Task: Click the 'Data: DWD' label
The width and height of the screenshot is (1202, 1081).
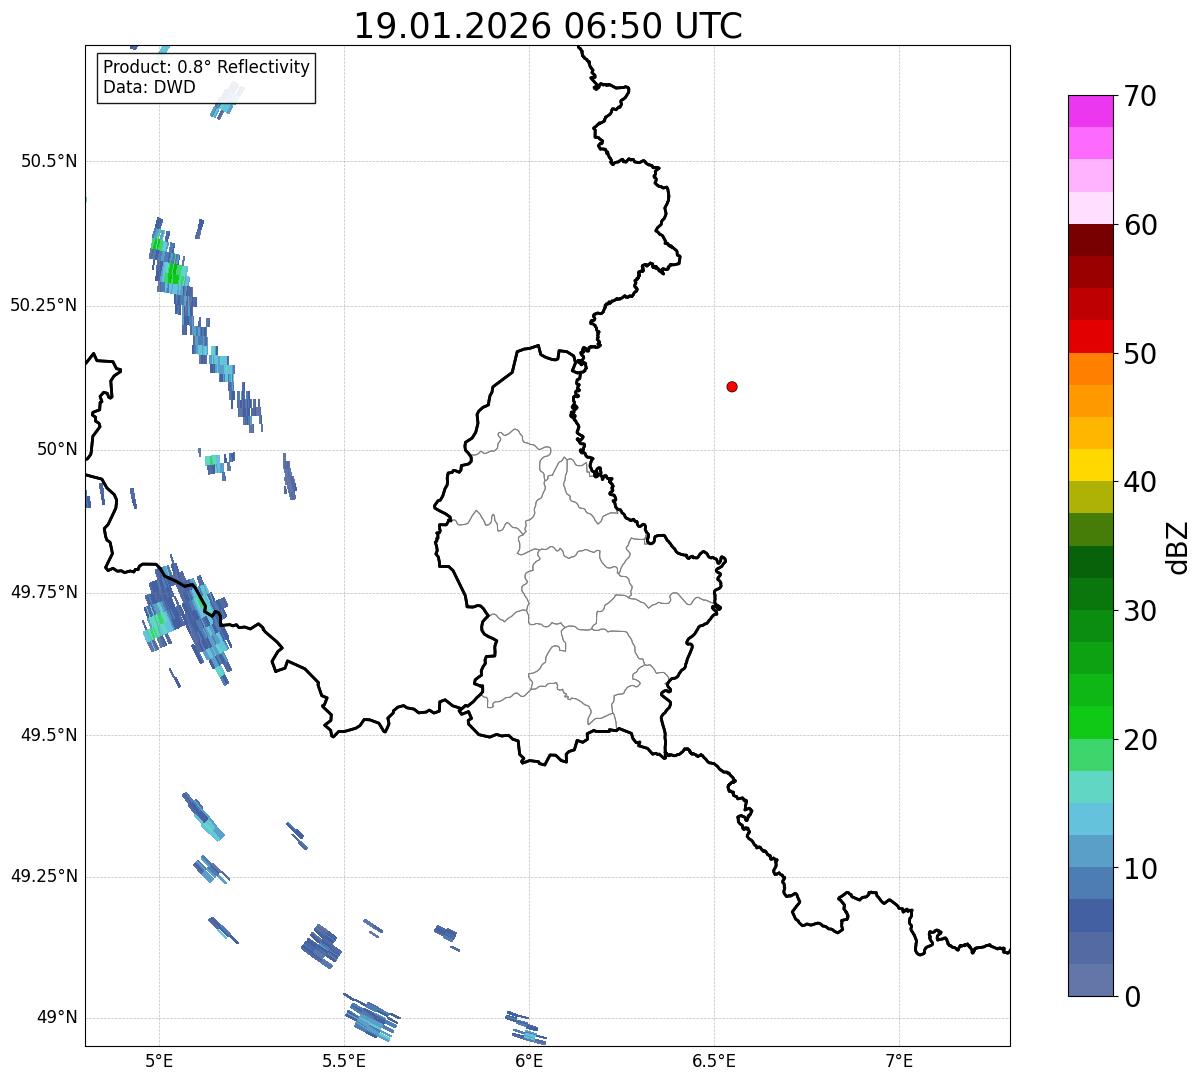Action: tap(149, 87)
